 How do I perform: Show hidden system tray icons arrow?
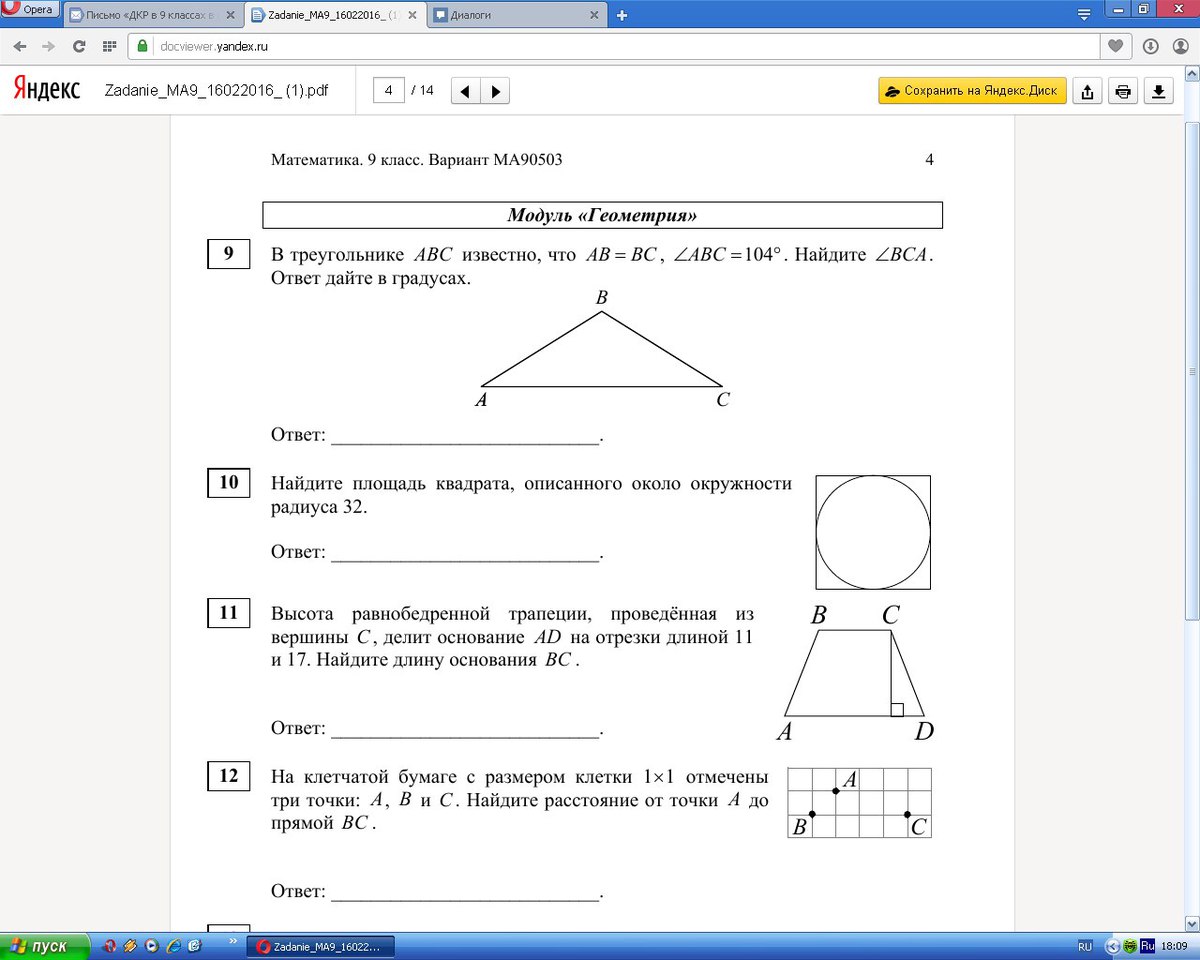tap(1113, 946)
